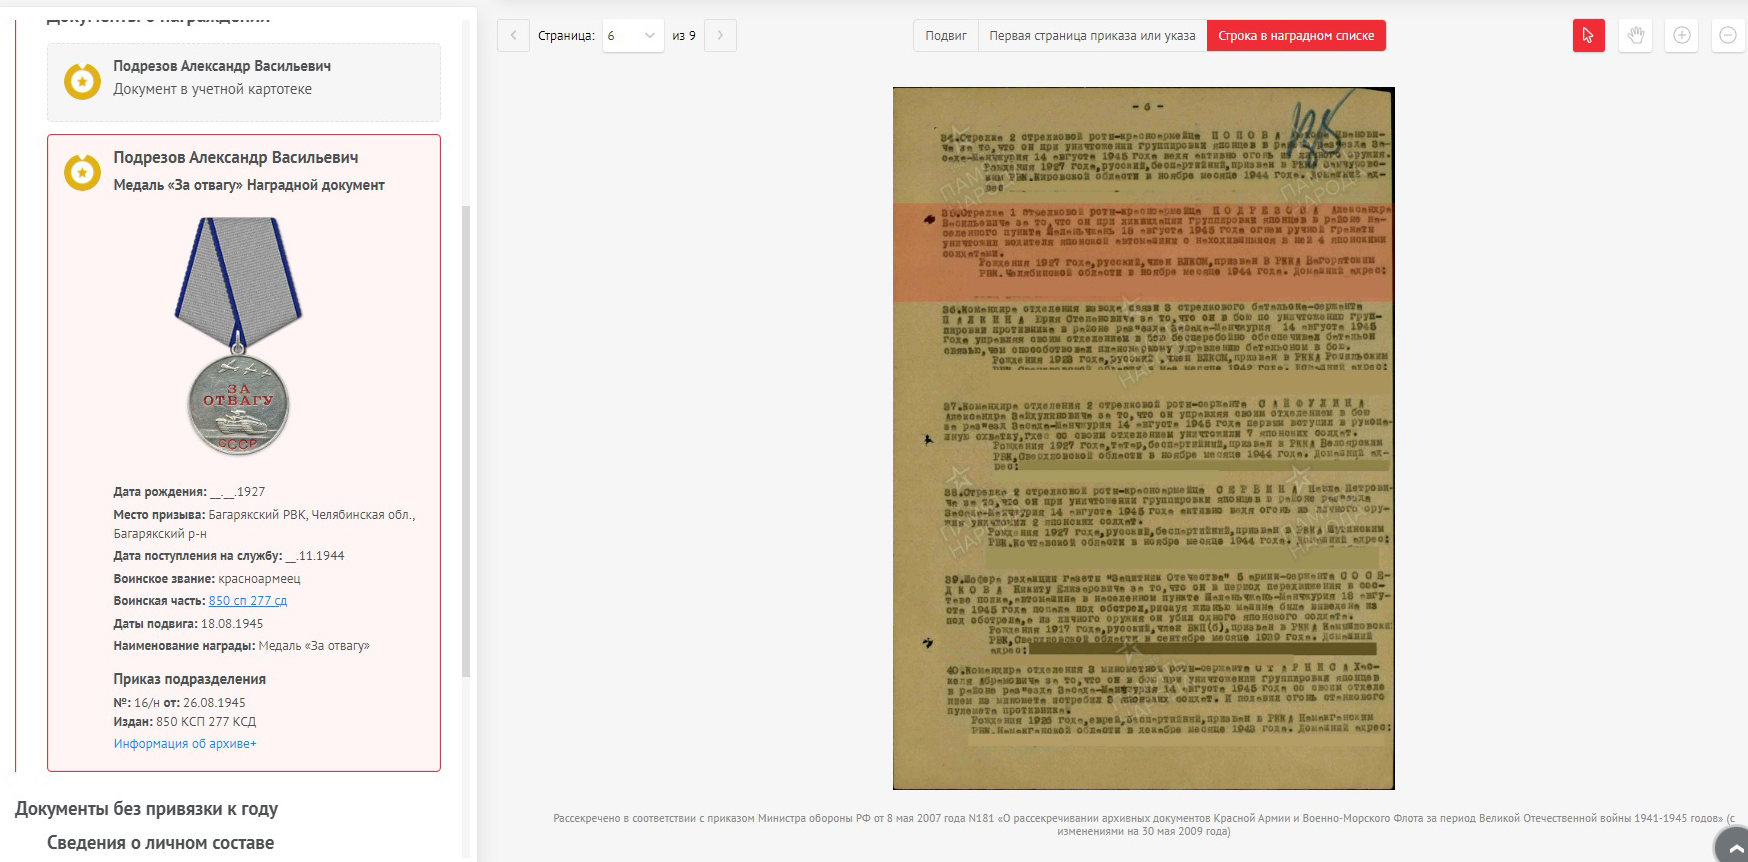
Task: Expand Информация об архиве+ details
Action: (185, 744)
